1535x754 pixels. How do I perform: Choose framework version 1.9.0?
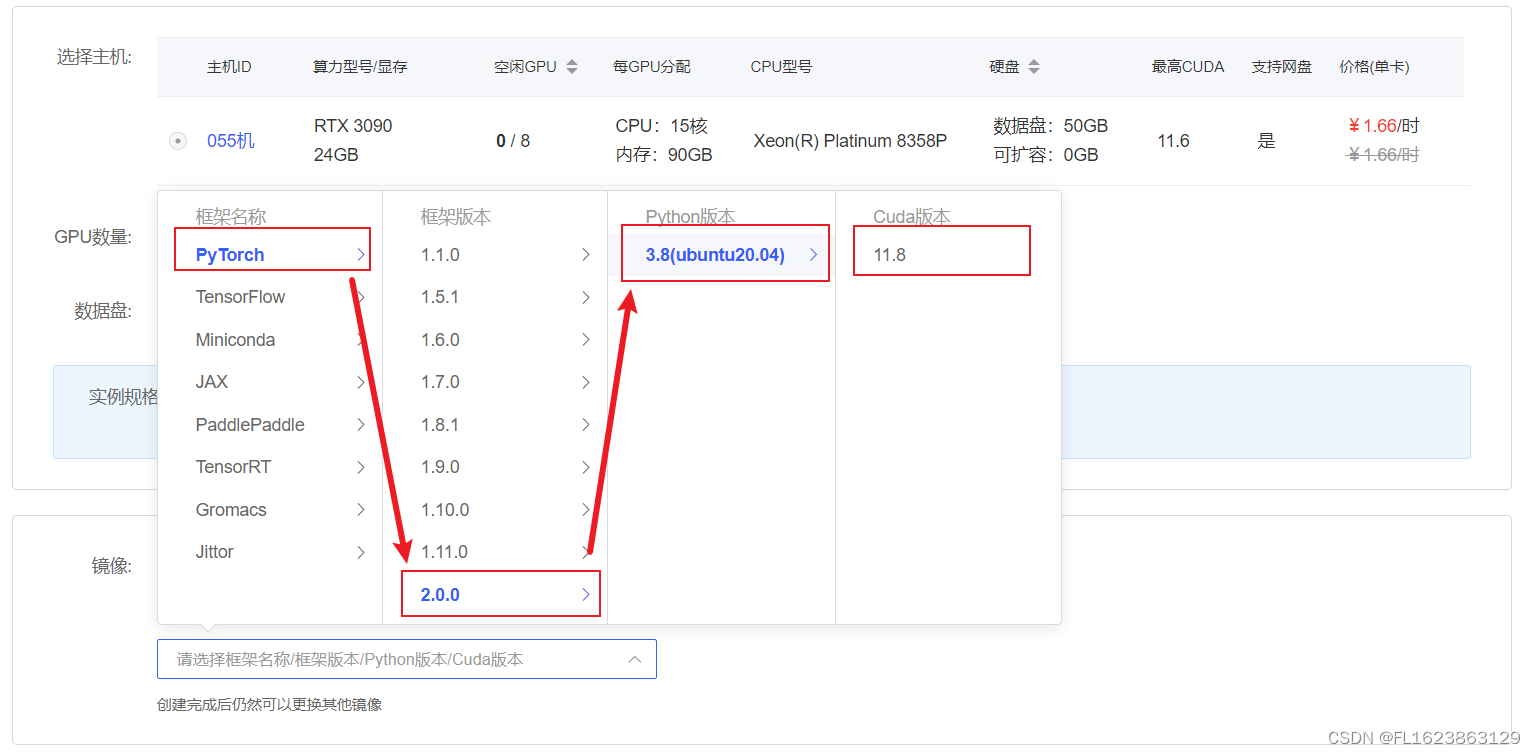point(495,467)
